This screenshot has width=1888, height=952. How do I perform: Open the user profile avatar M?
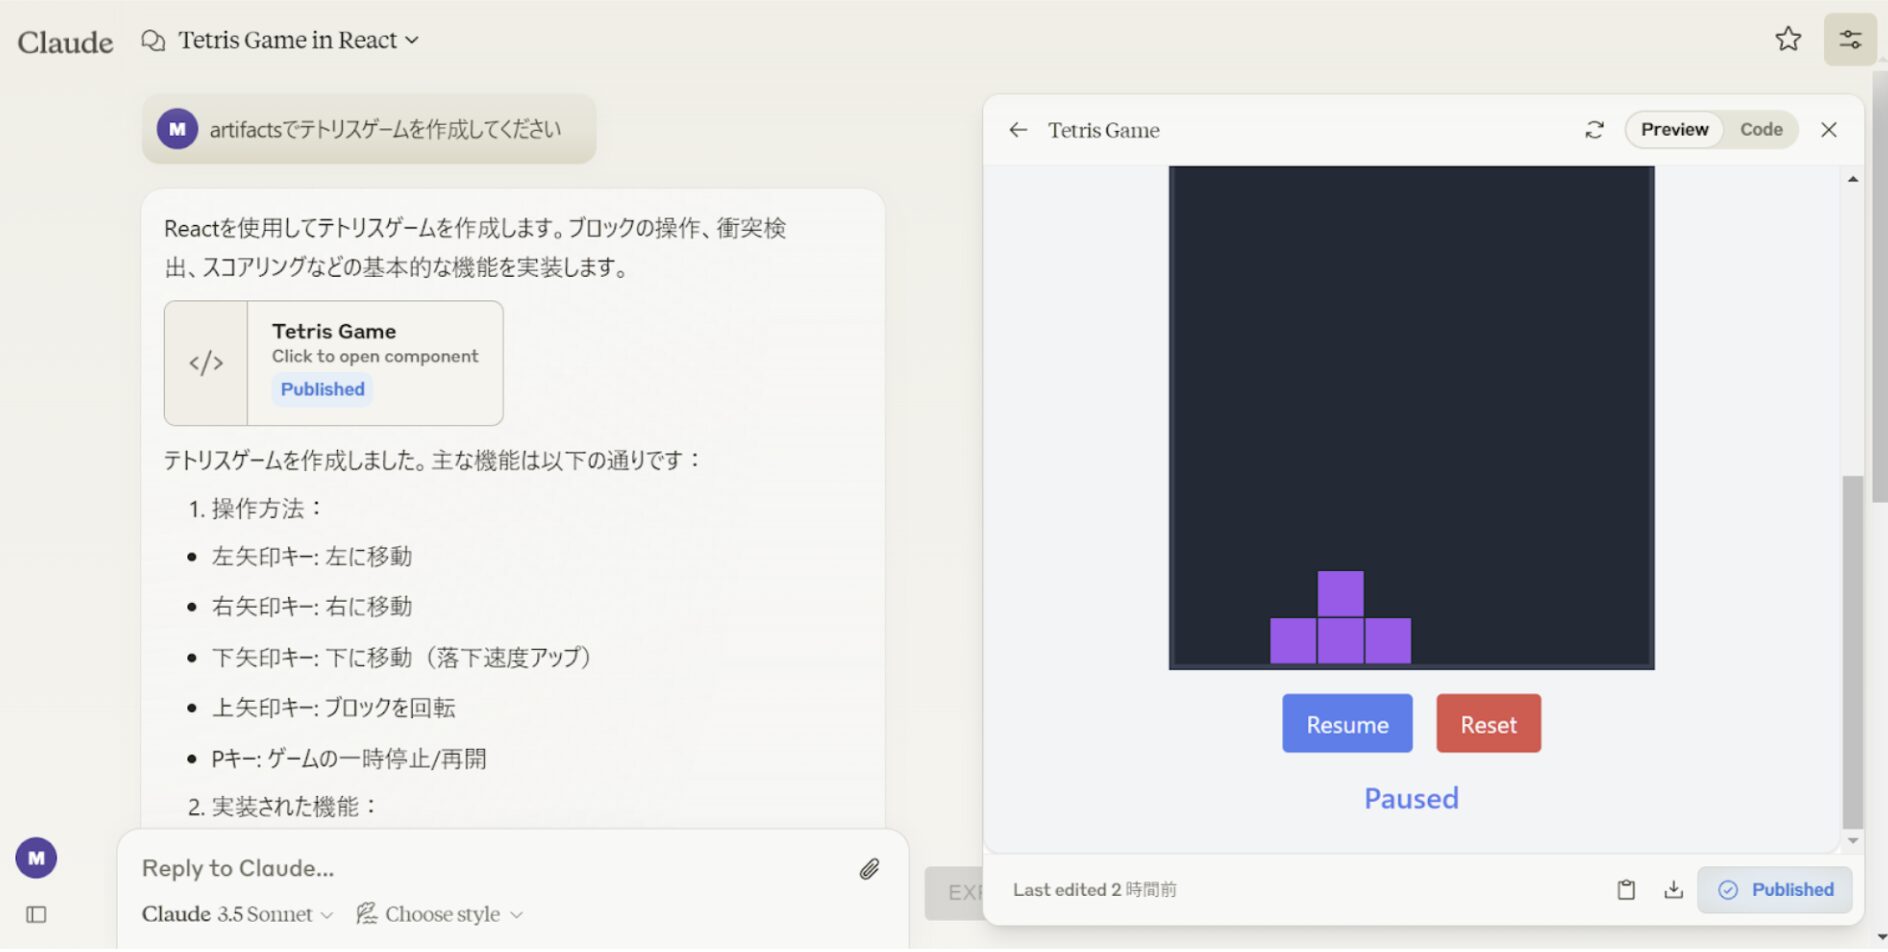click(36, 858)
